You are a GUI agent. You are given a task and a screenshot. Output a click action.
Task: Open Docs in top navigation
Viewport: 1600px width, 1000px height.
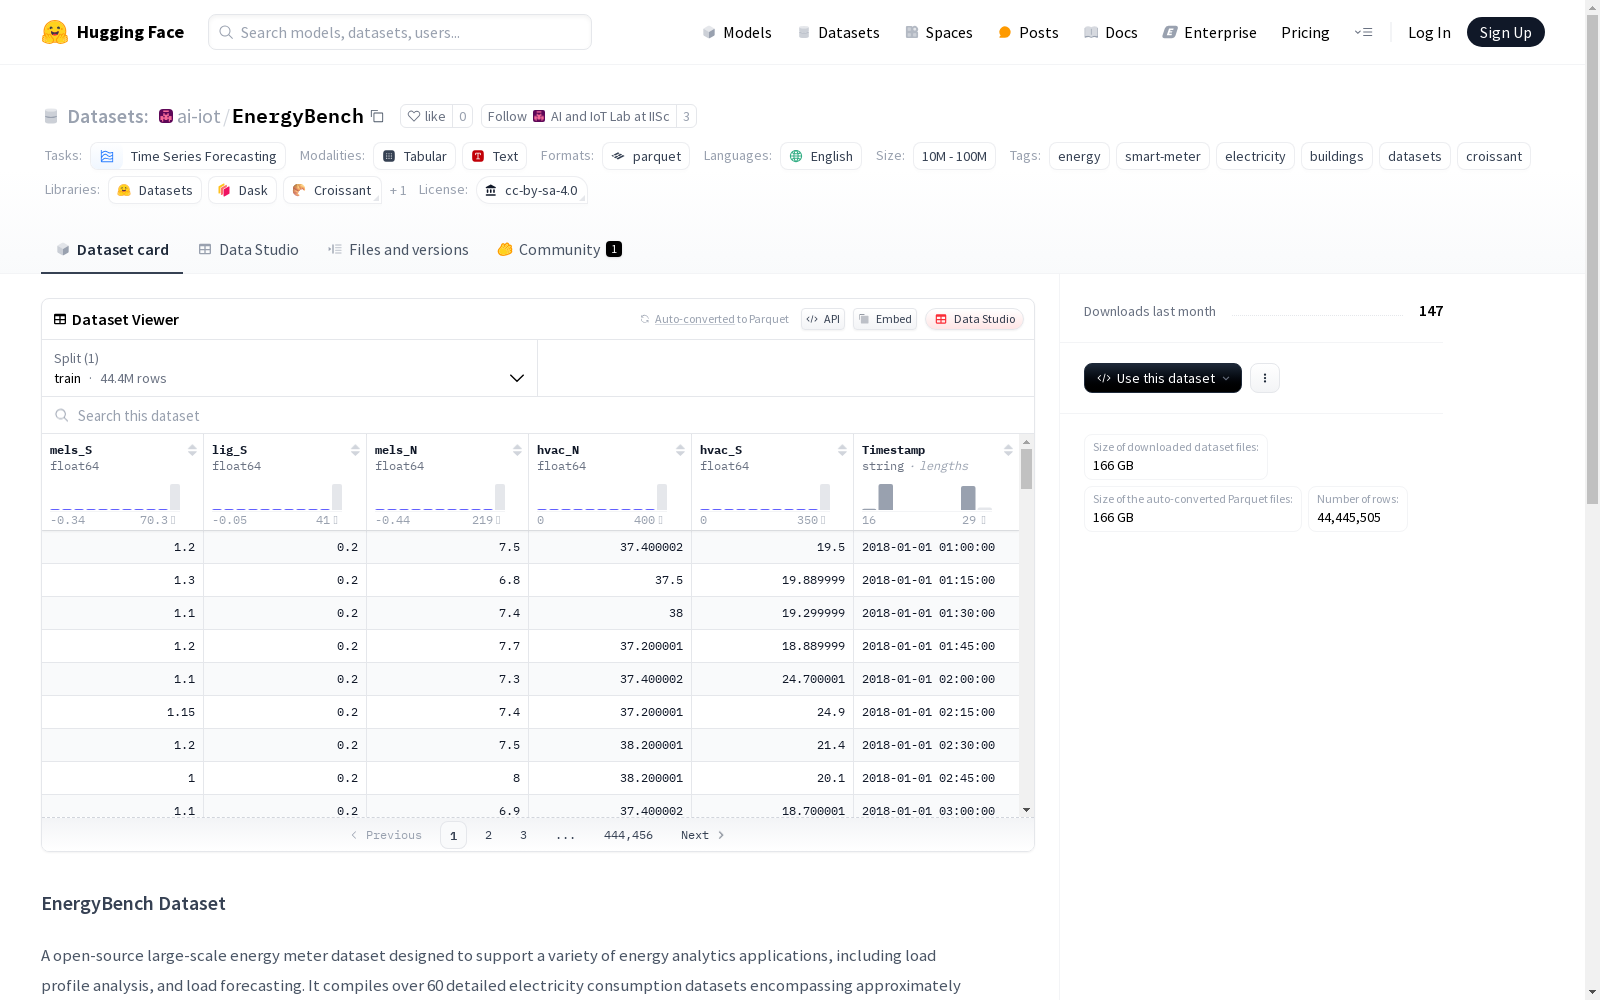[x=1111, y=32]
